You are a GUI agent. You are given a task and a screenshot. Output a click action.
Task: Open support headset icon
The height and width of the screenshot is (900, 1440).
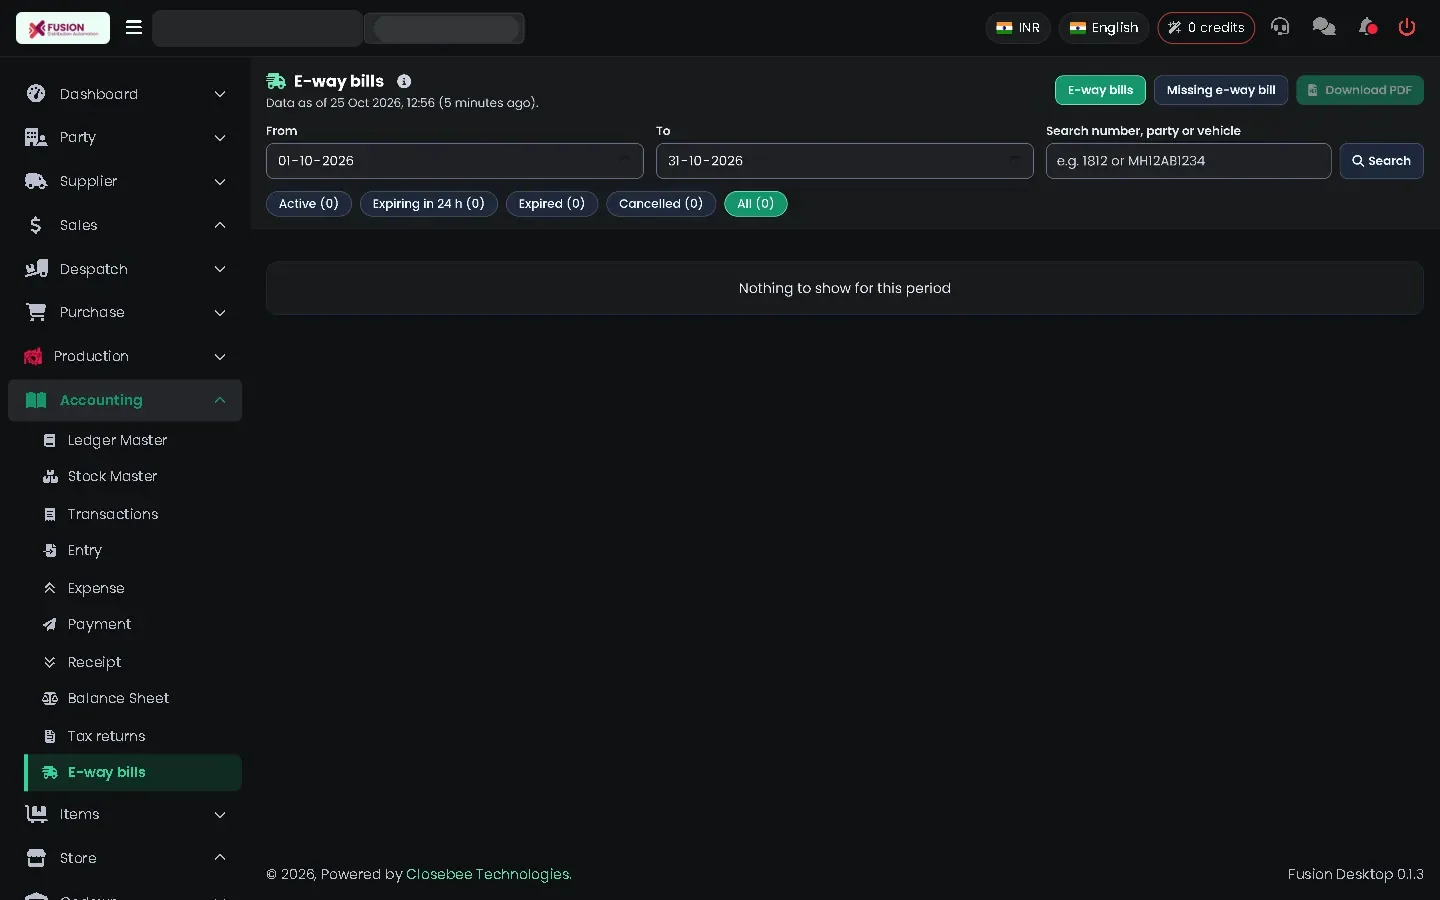1280,27
